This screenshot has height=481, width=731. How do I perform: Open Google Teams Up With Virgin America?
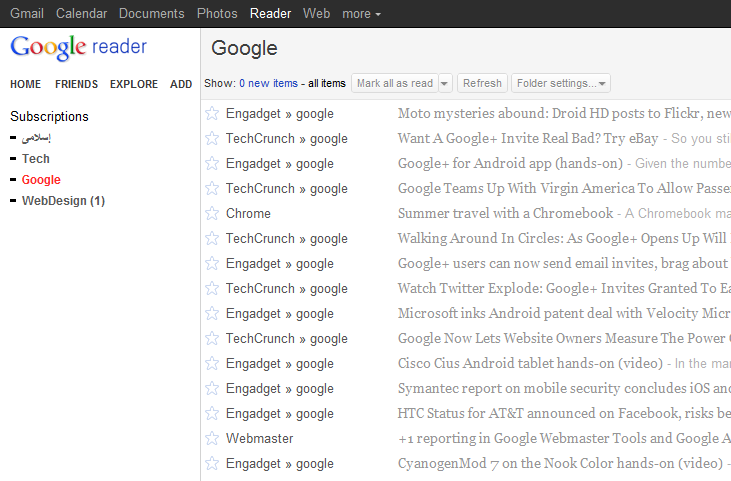(x=564, y=188)
